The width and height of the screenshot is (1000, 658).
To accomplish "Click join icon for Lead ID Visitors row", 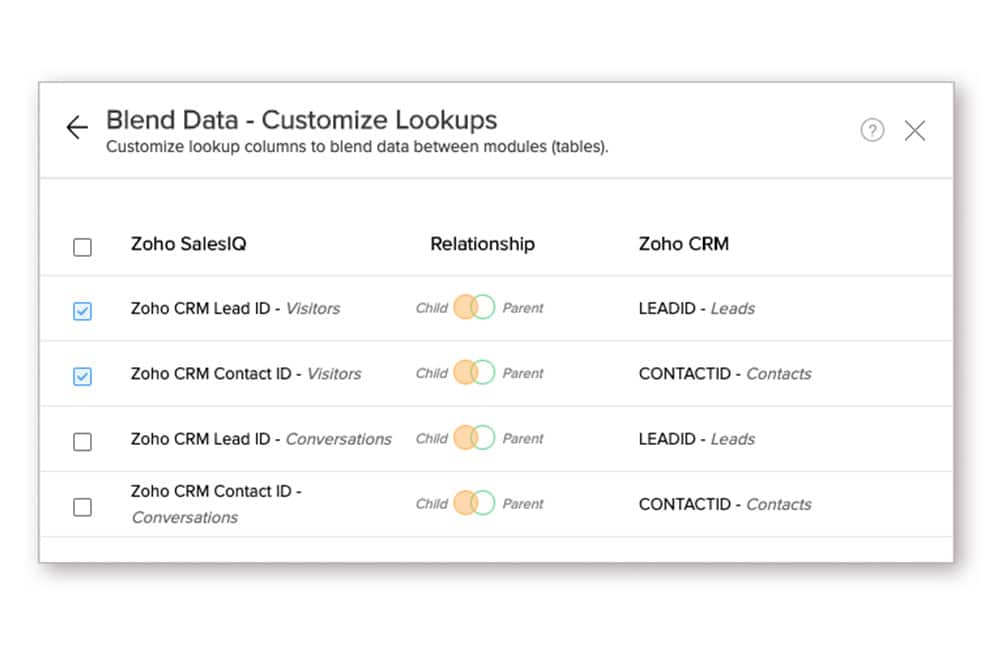I will click(474, 308).
